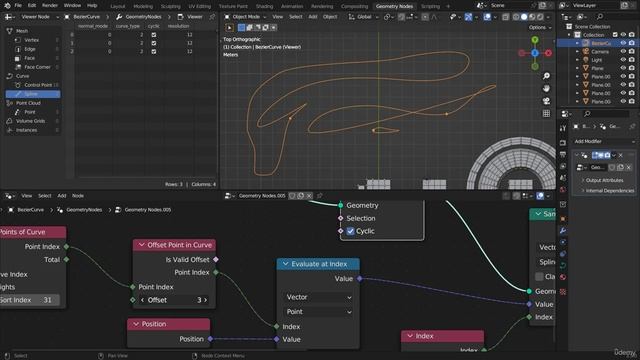Viewport: 640px width, 360px height.
Task: Open the Render menu
Action: pos(50,6)
